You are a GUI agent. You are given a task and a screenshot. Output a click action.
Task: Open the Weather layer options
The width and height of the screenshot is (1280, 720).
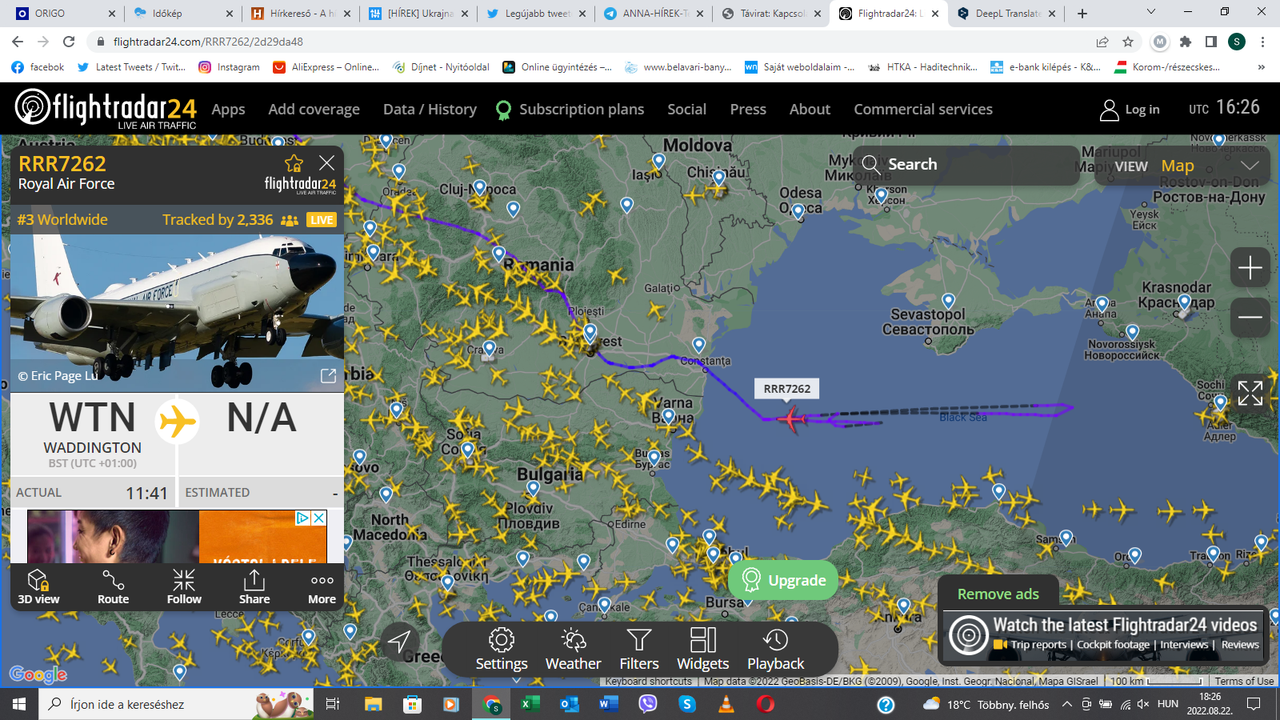(x=573, y=649)
